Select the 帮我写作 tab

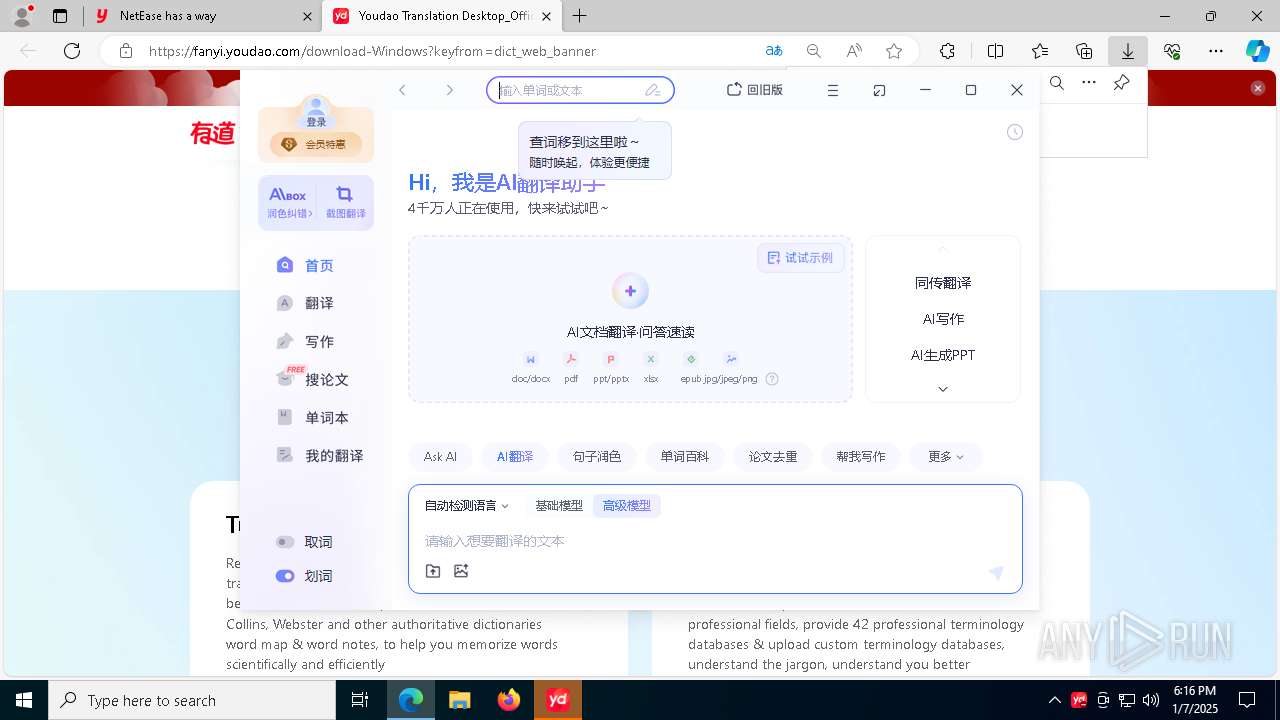tap(861, 457)
